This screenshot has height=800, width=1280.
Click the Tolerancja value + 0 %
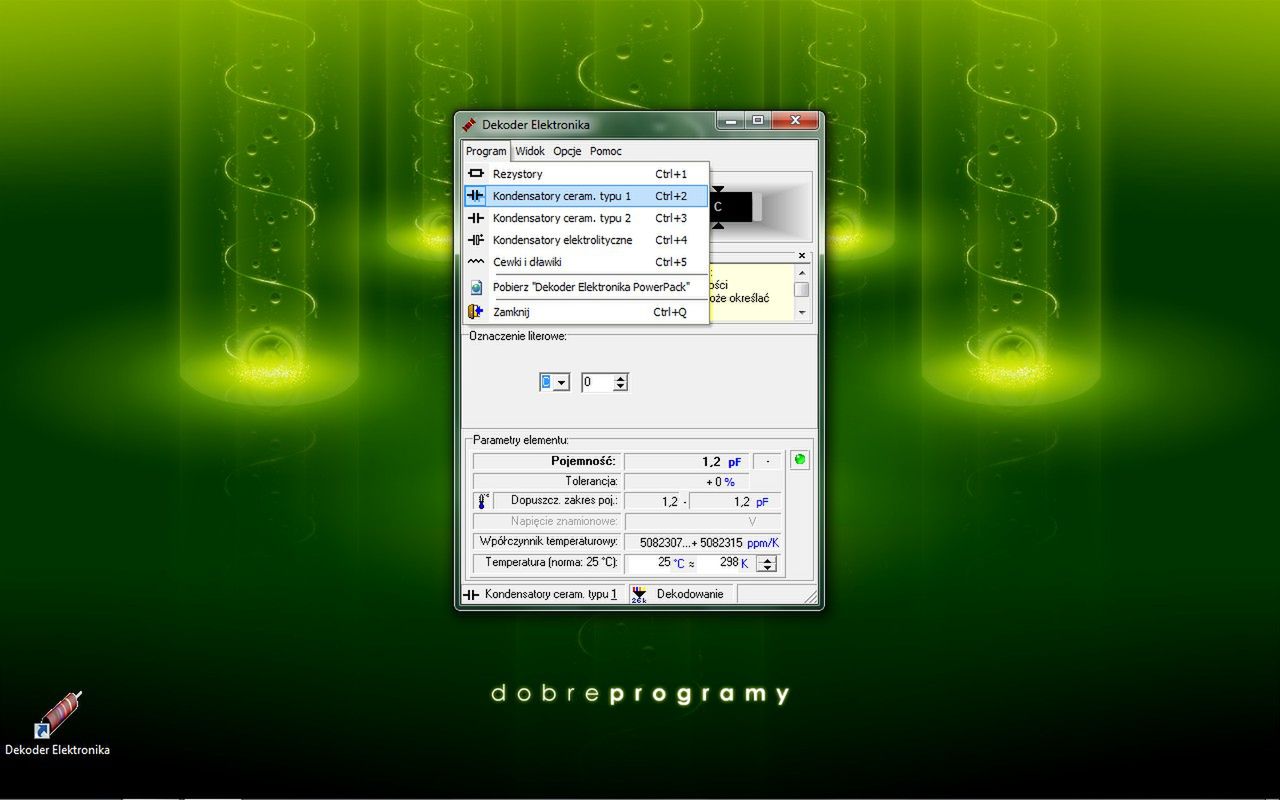pyautogui.click(x=686, y=481)
